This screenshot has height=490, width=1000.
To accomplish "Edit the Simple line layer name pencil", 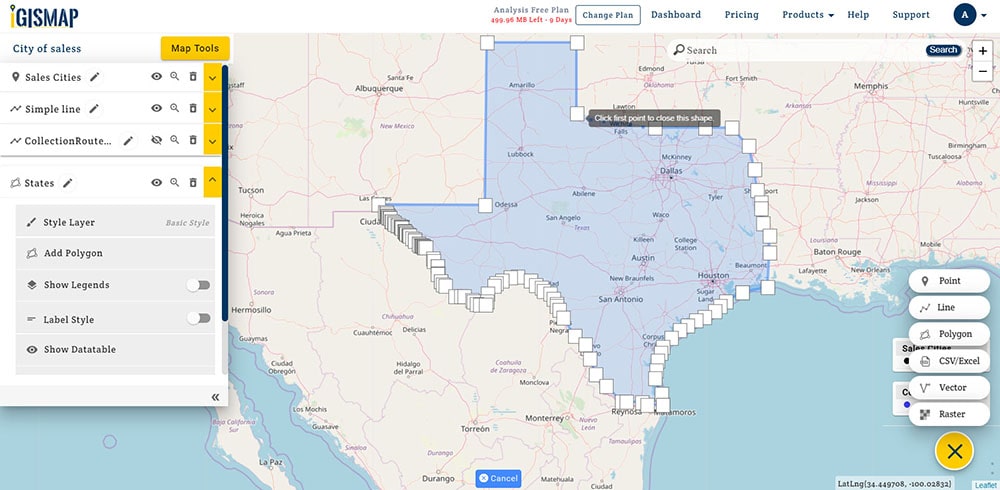I will pos(94,109).
